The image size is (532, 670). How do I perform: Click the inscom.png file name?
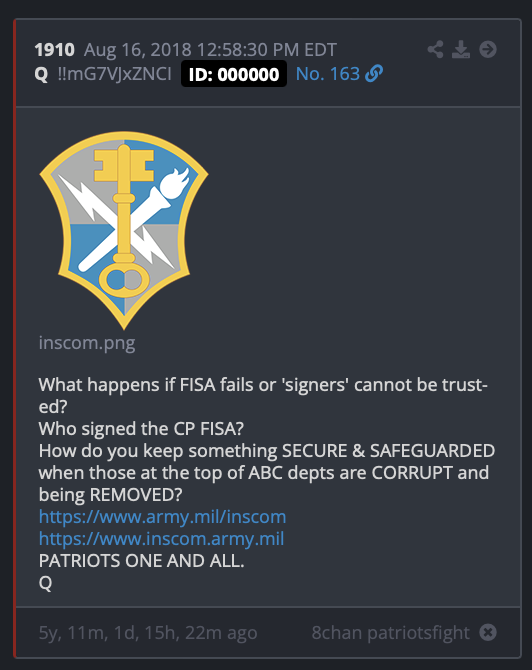[x=87, y=343]
